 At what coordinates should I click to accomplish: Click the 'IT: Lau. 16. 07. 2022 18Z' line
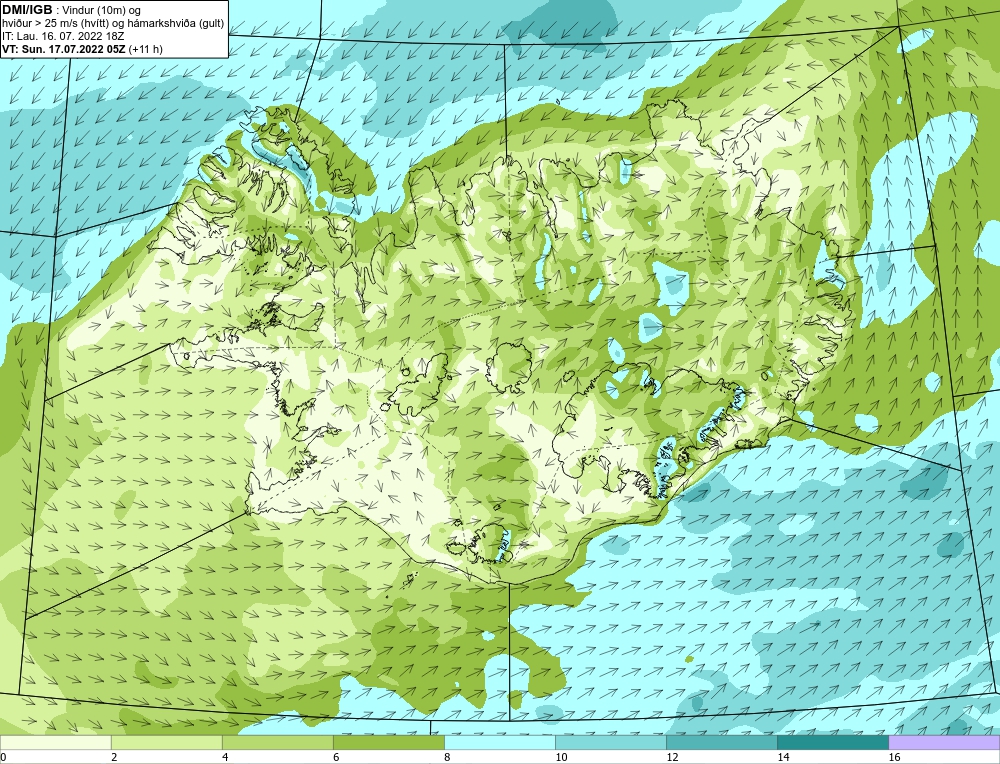tap(63, 36)
